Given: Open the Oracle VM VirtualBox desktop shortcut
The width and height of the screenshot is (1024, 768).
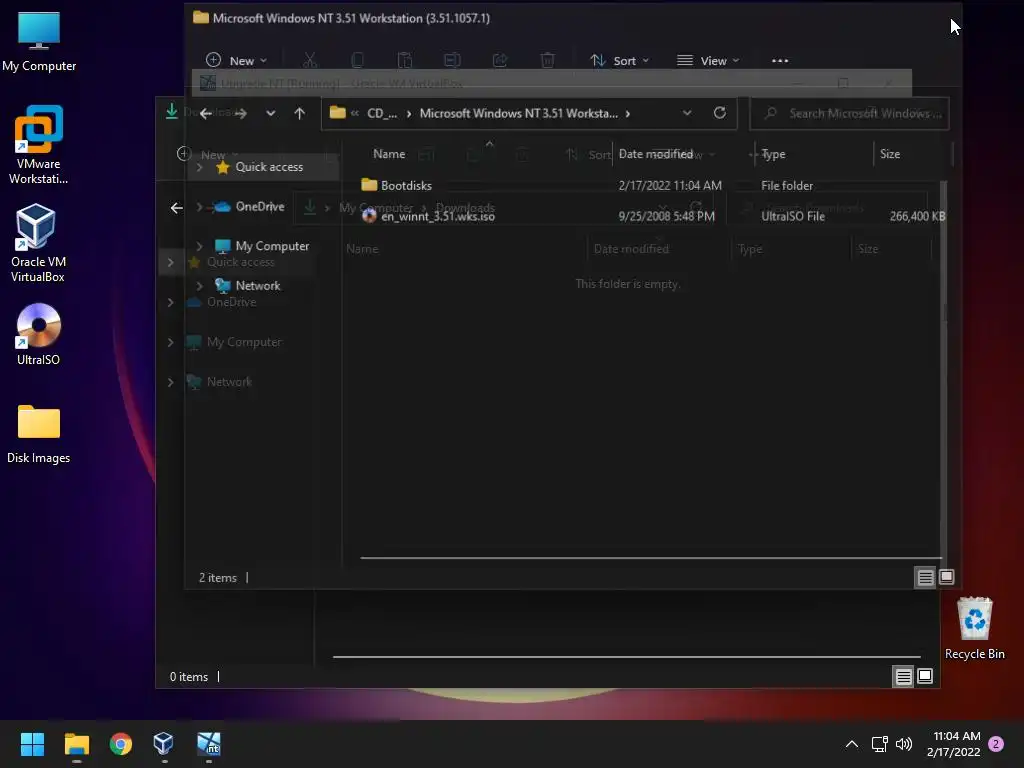Looking at the screenshot, I should 37,242.
